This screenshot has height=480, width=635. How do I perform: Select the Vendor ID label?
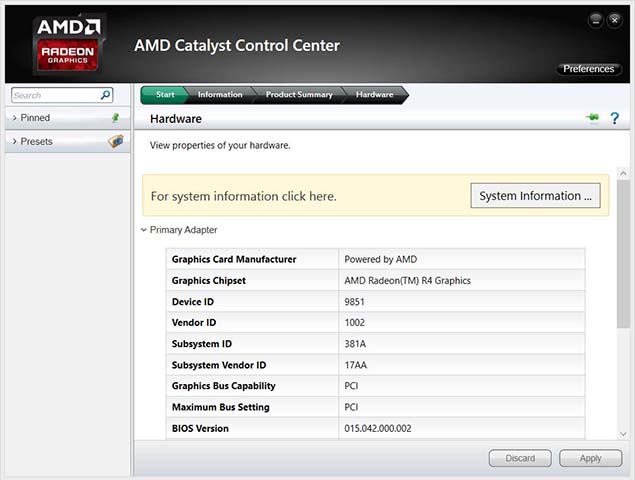pos(194,322)
